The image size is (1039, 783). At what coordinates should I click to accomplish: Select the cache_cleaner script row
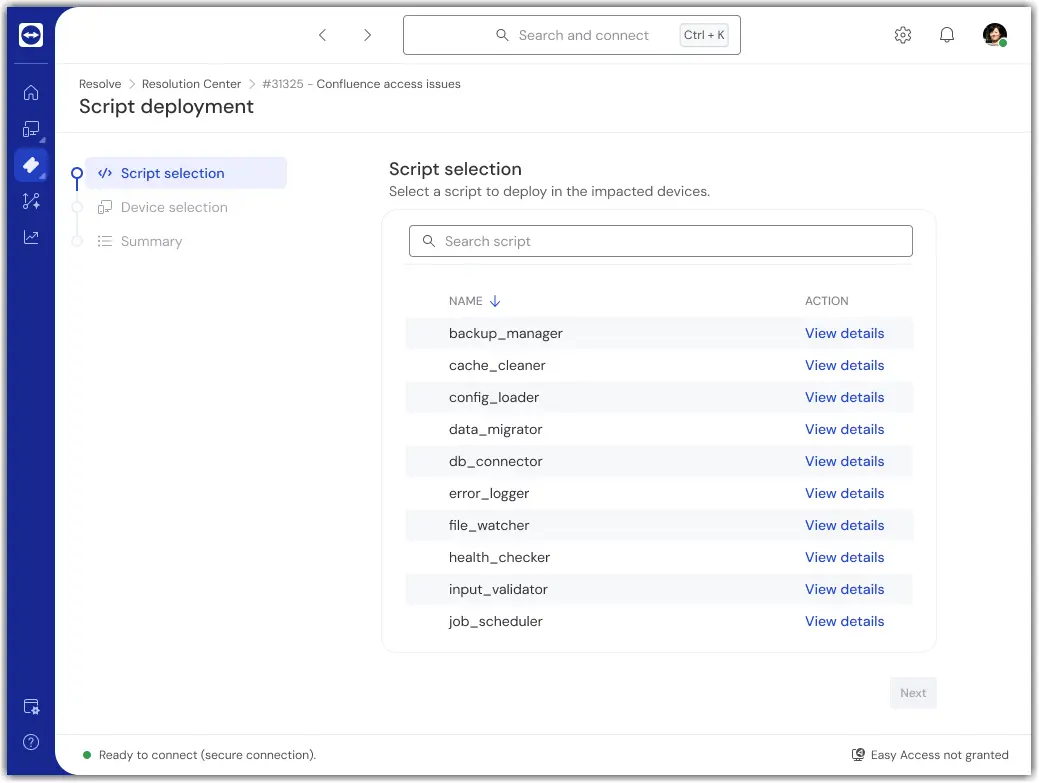659,366
